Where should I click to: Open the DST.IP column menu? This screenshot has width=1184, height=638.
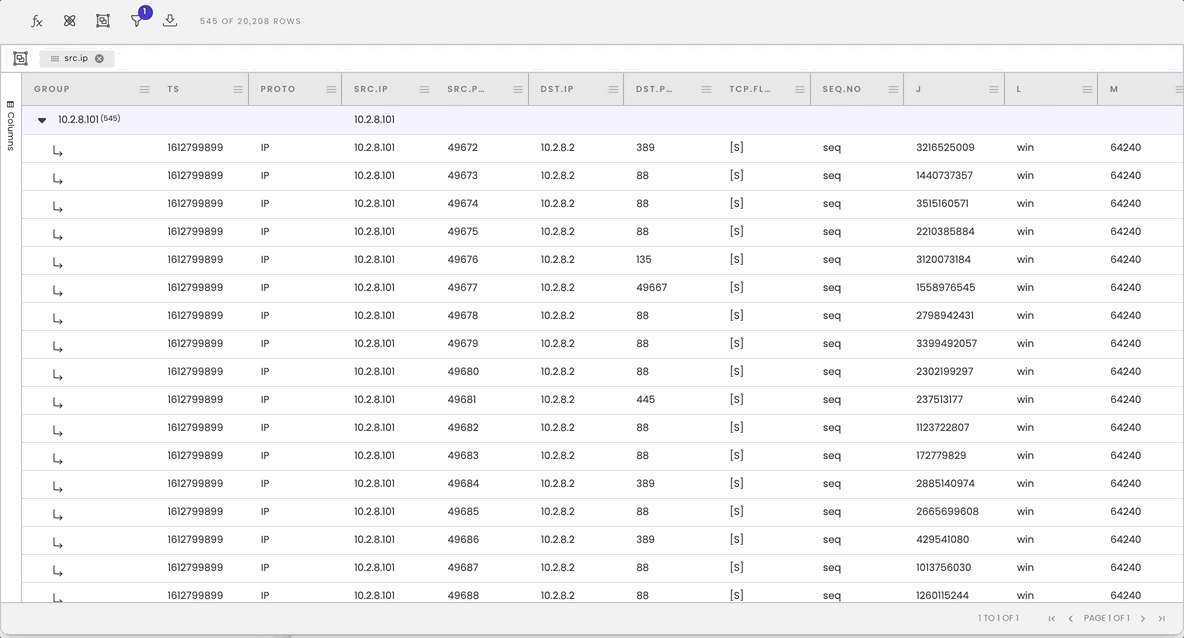(x=613, y=89)
